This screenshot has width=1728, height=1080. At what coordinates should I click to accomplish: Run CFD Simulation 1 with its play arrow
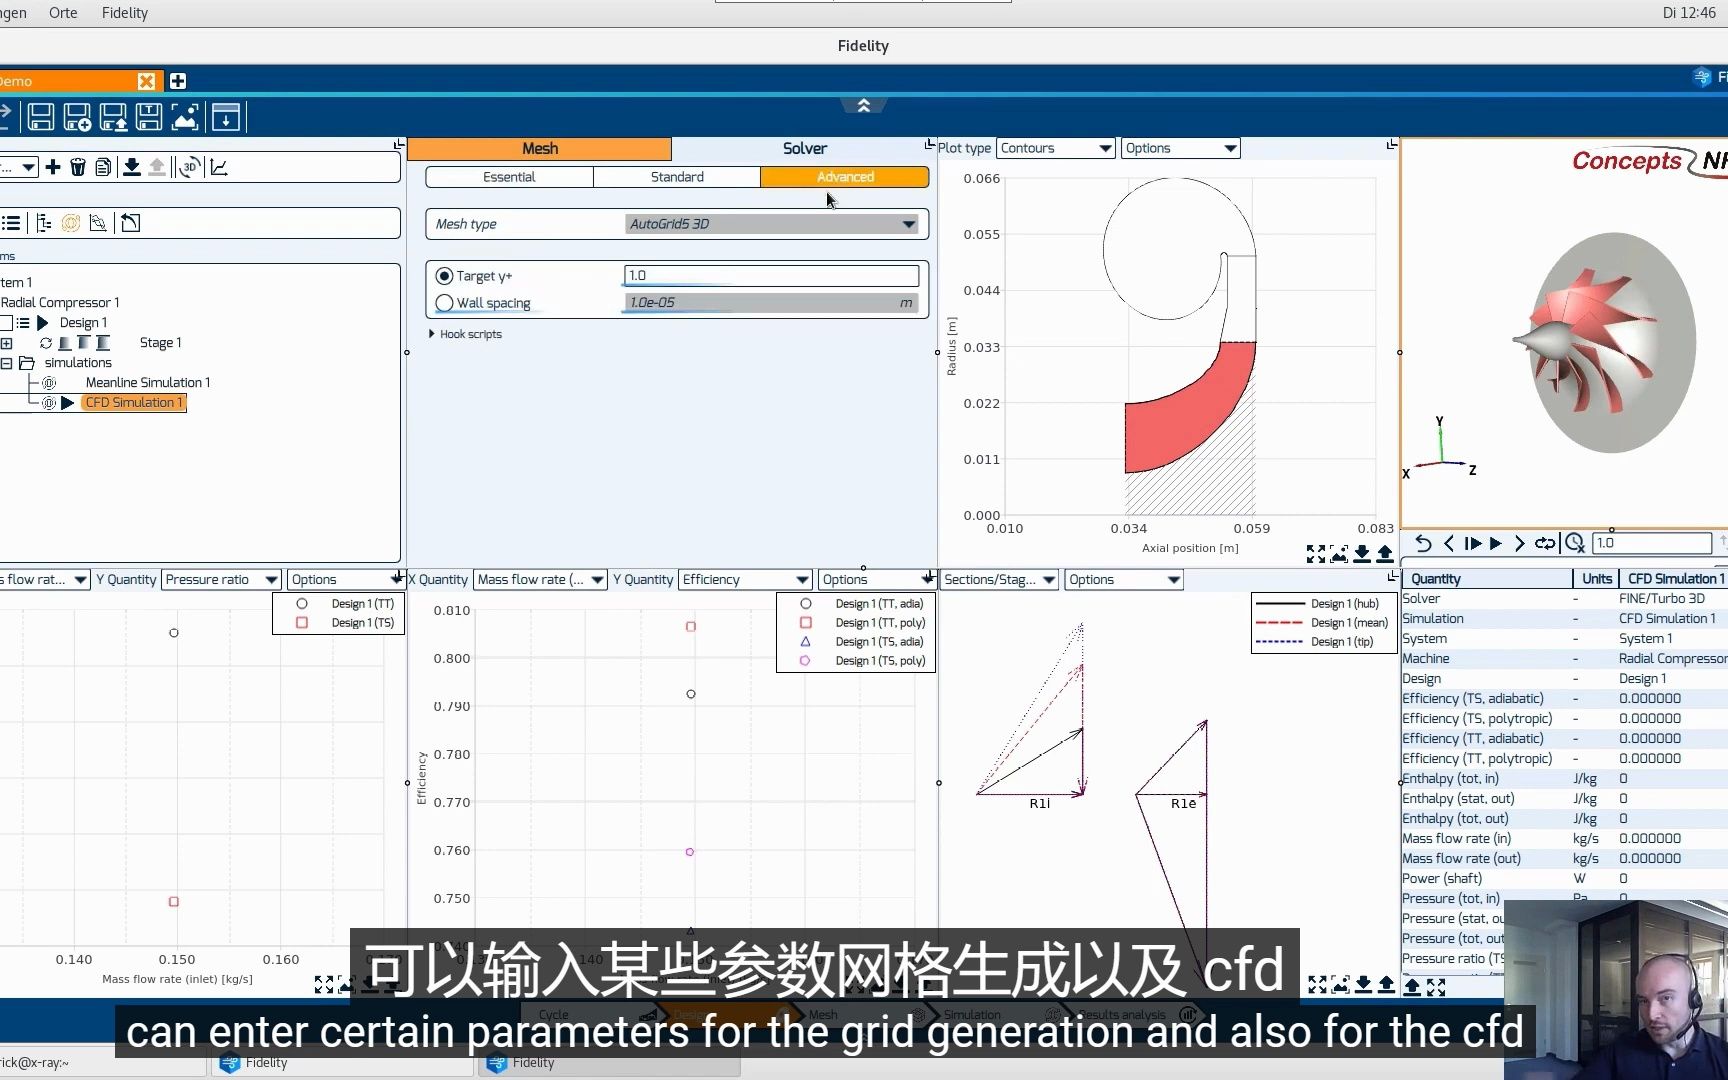point(68,403)
